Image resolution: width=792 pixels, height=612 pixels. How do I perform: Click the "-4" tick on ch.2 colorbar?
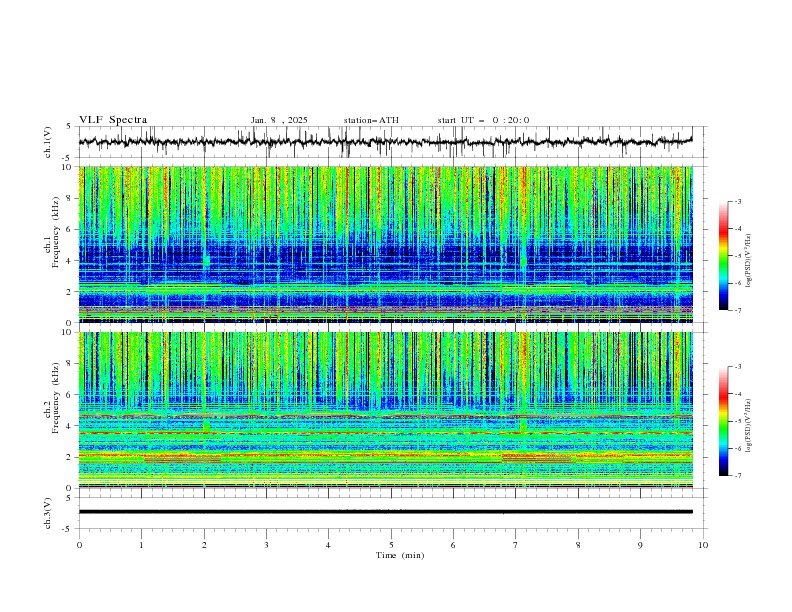click(x=738, y=394)
